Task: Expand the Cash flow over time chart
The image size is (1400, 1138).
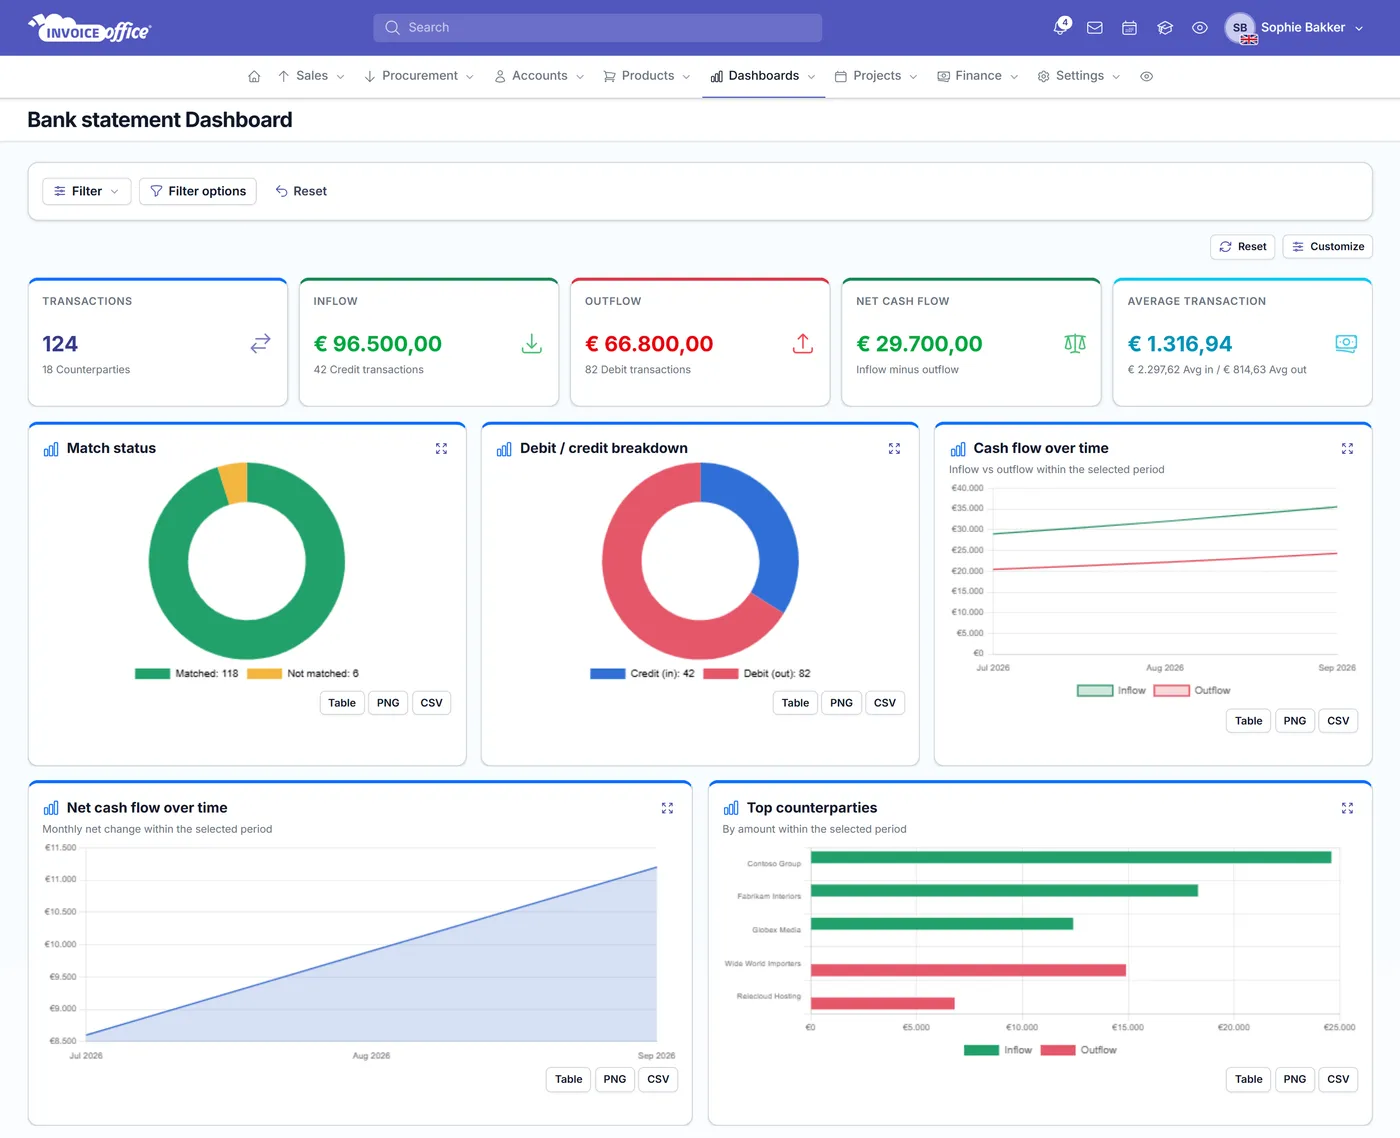Action: [1347, 449]
